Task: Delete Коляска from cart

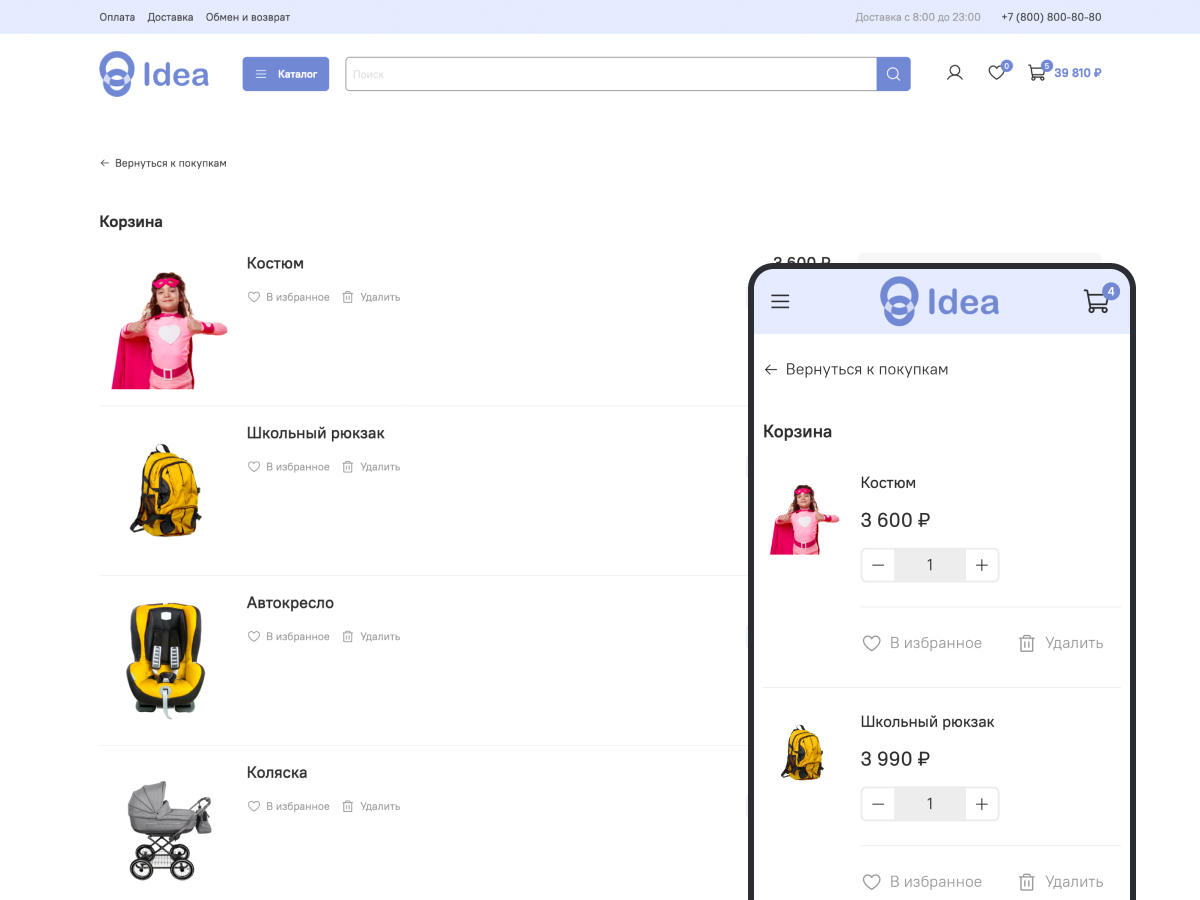Action: tap(371, 806)
